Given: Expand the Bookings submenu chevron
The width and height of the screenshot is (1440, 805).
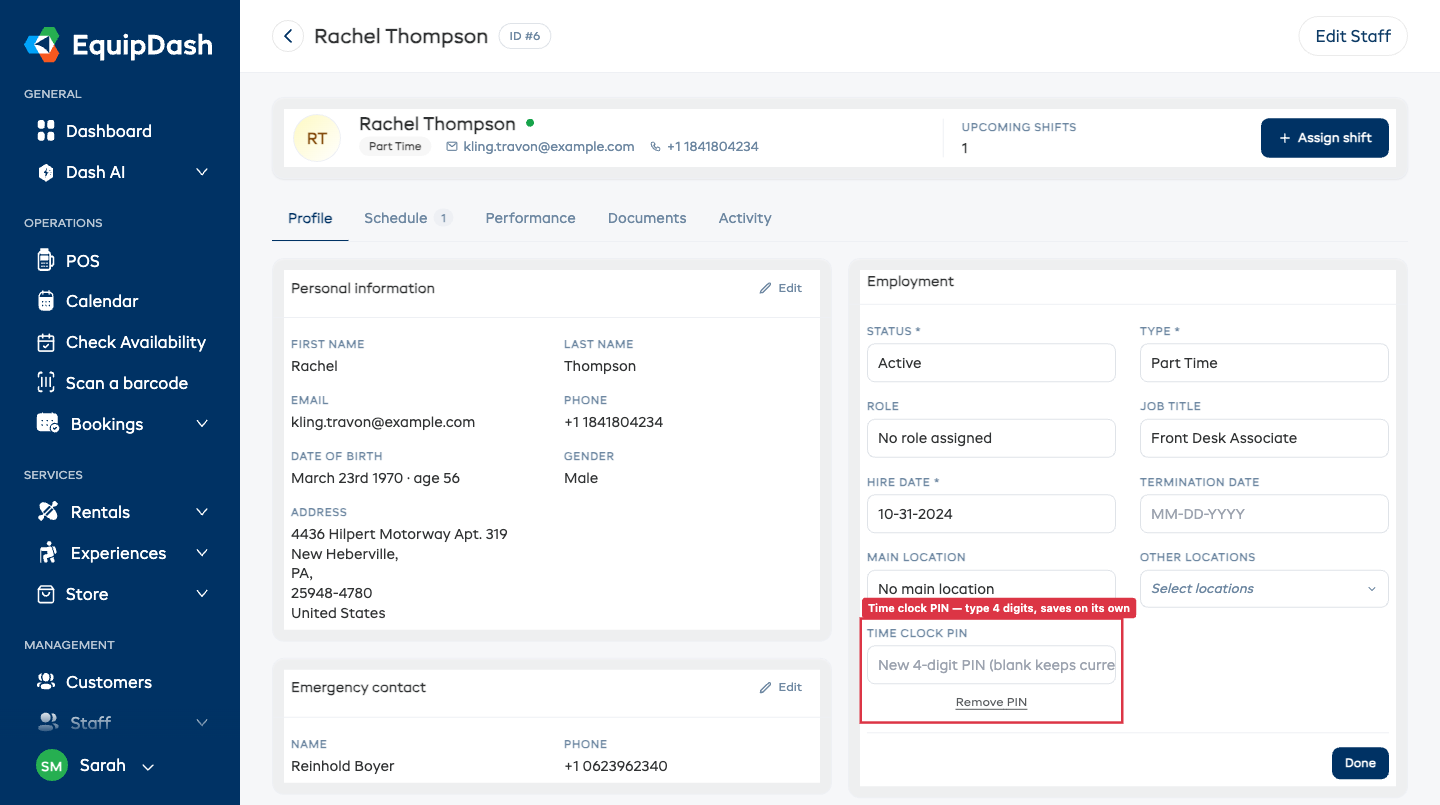Looking at the screenshot, I should (202, 424).
